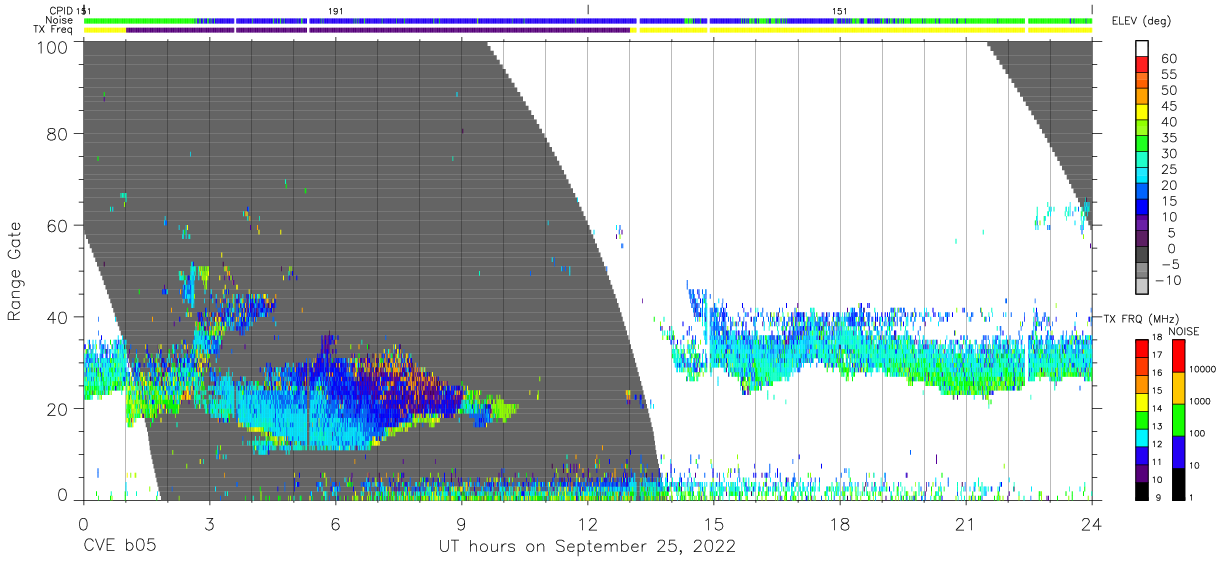Click the x-axis tick label '15'

[x=714, y=523]
